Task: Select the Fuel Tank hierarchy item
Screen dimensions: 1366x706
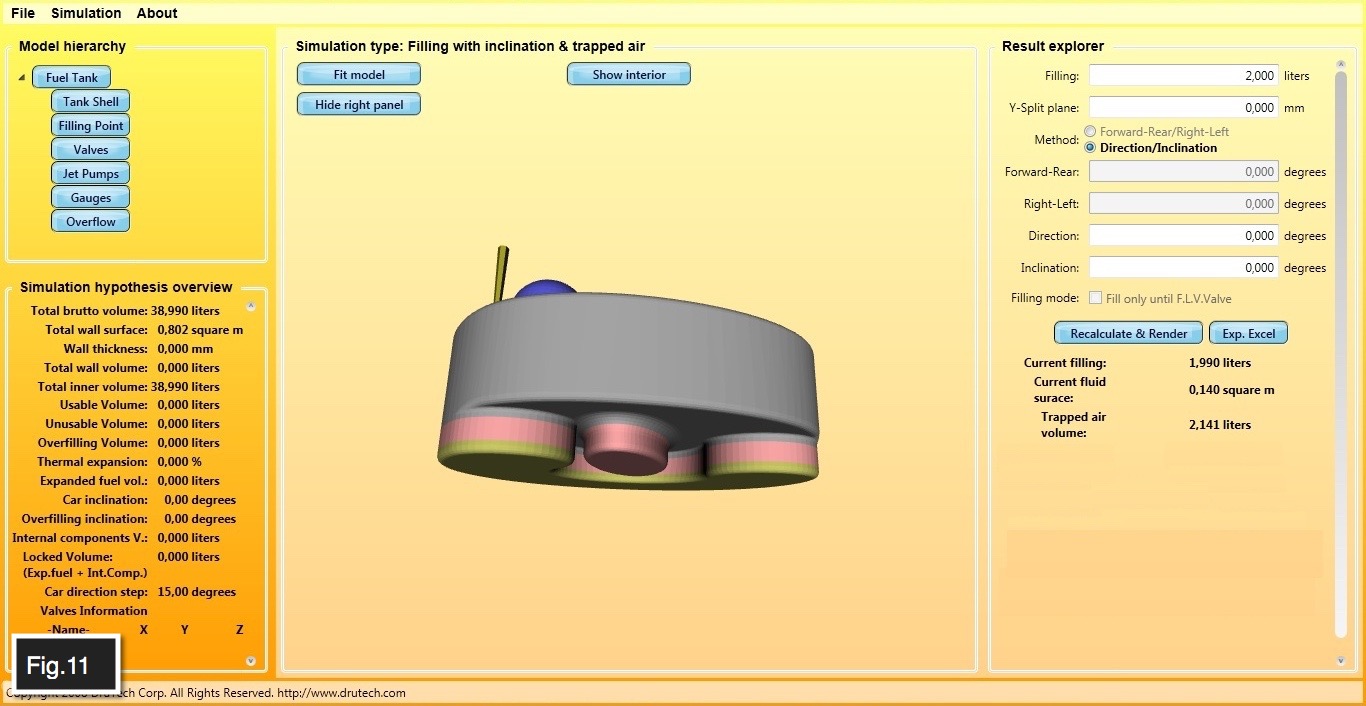Action: point(71,78)
